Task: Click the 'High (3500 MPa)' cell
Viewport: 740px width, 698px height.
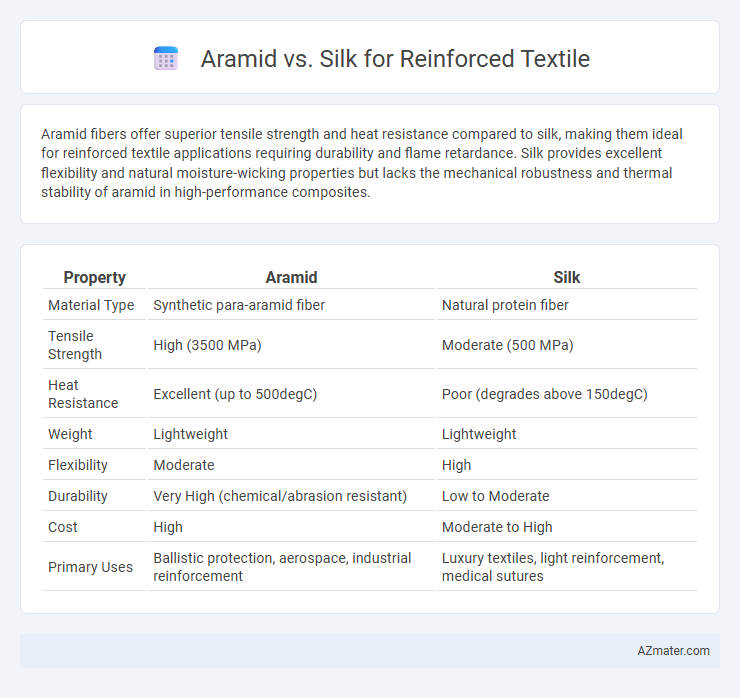Action: pos(207,345)
